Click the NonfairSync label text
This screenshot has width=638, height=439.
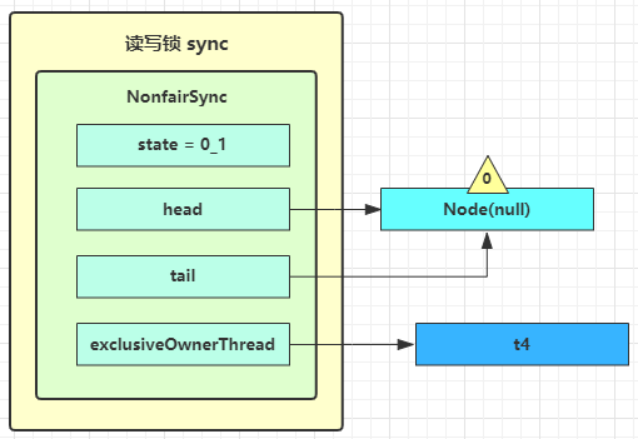click(176, 98)
